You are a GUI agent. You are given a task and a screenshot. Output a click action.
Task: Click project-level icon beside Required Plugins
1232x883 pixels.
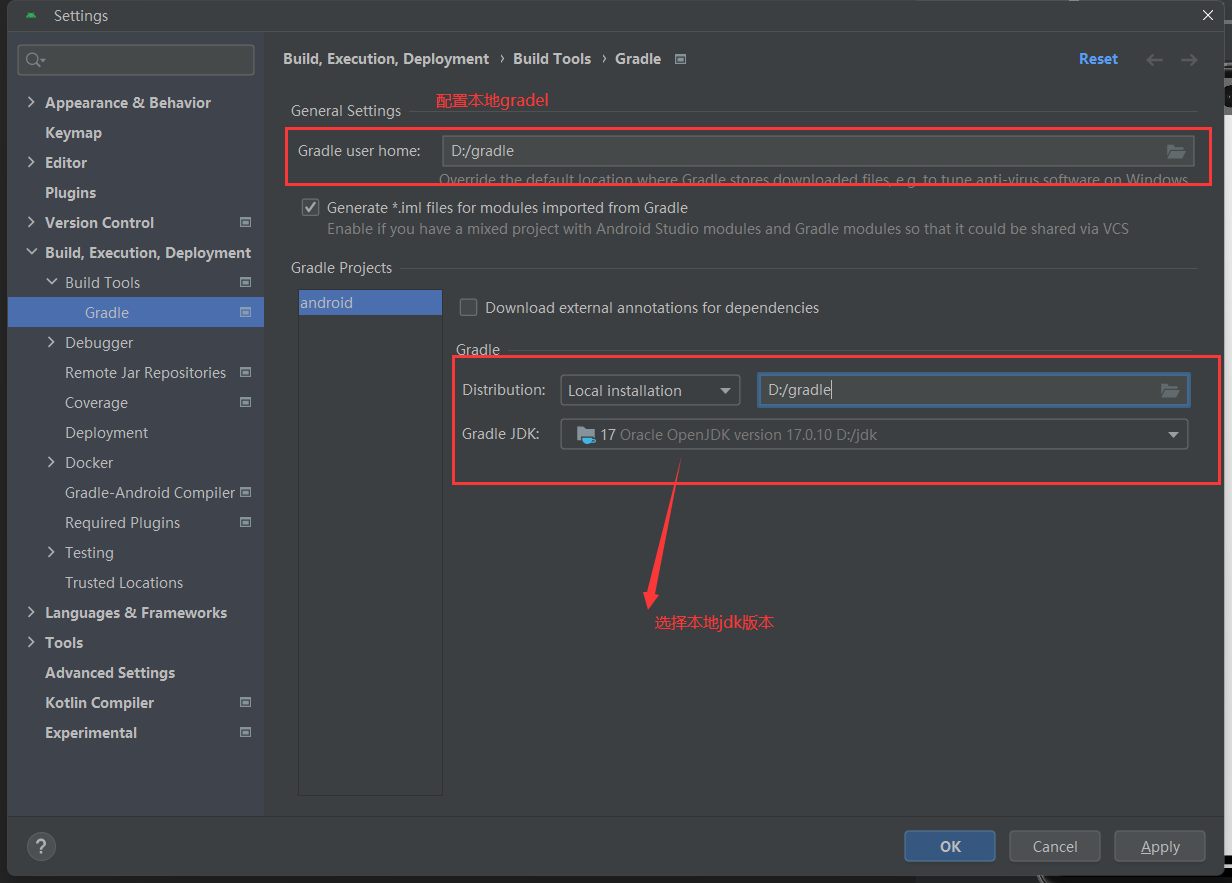coord(246,522)
